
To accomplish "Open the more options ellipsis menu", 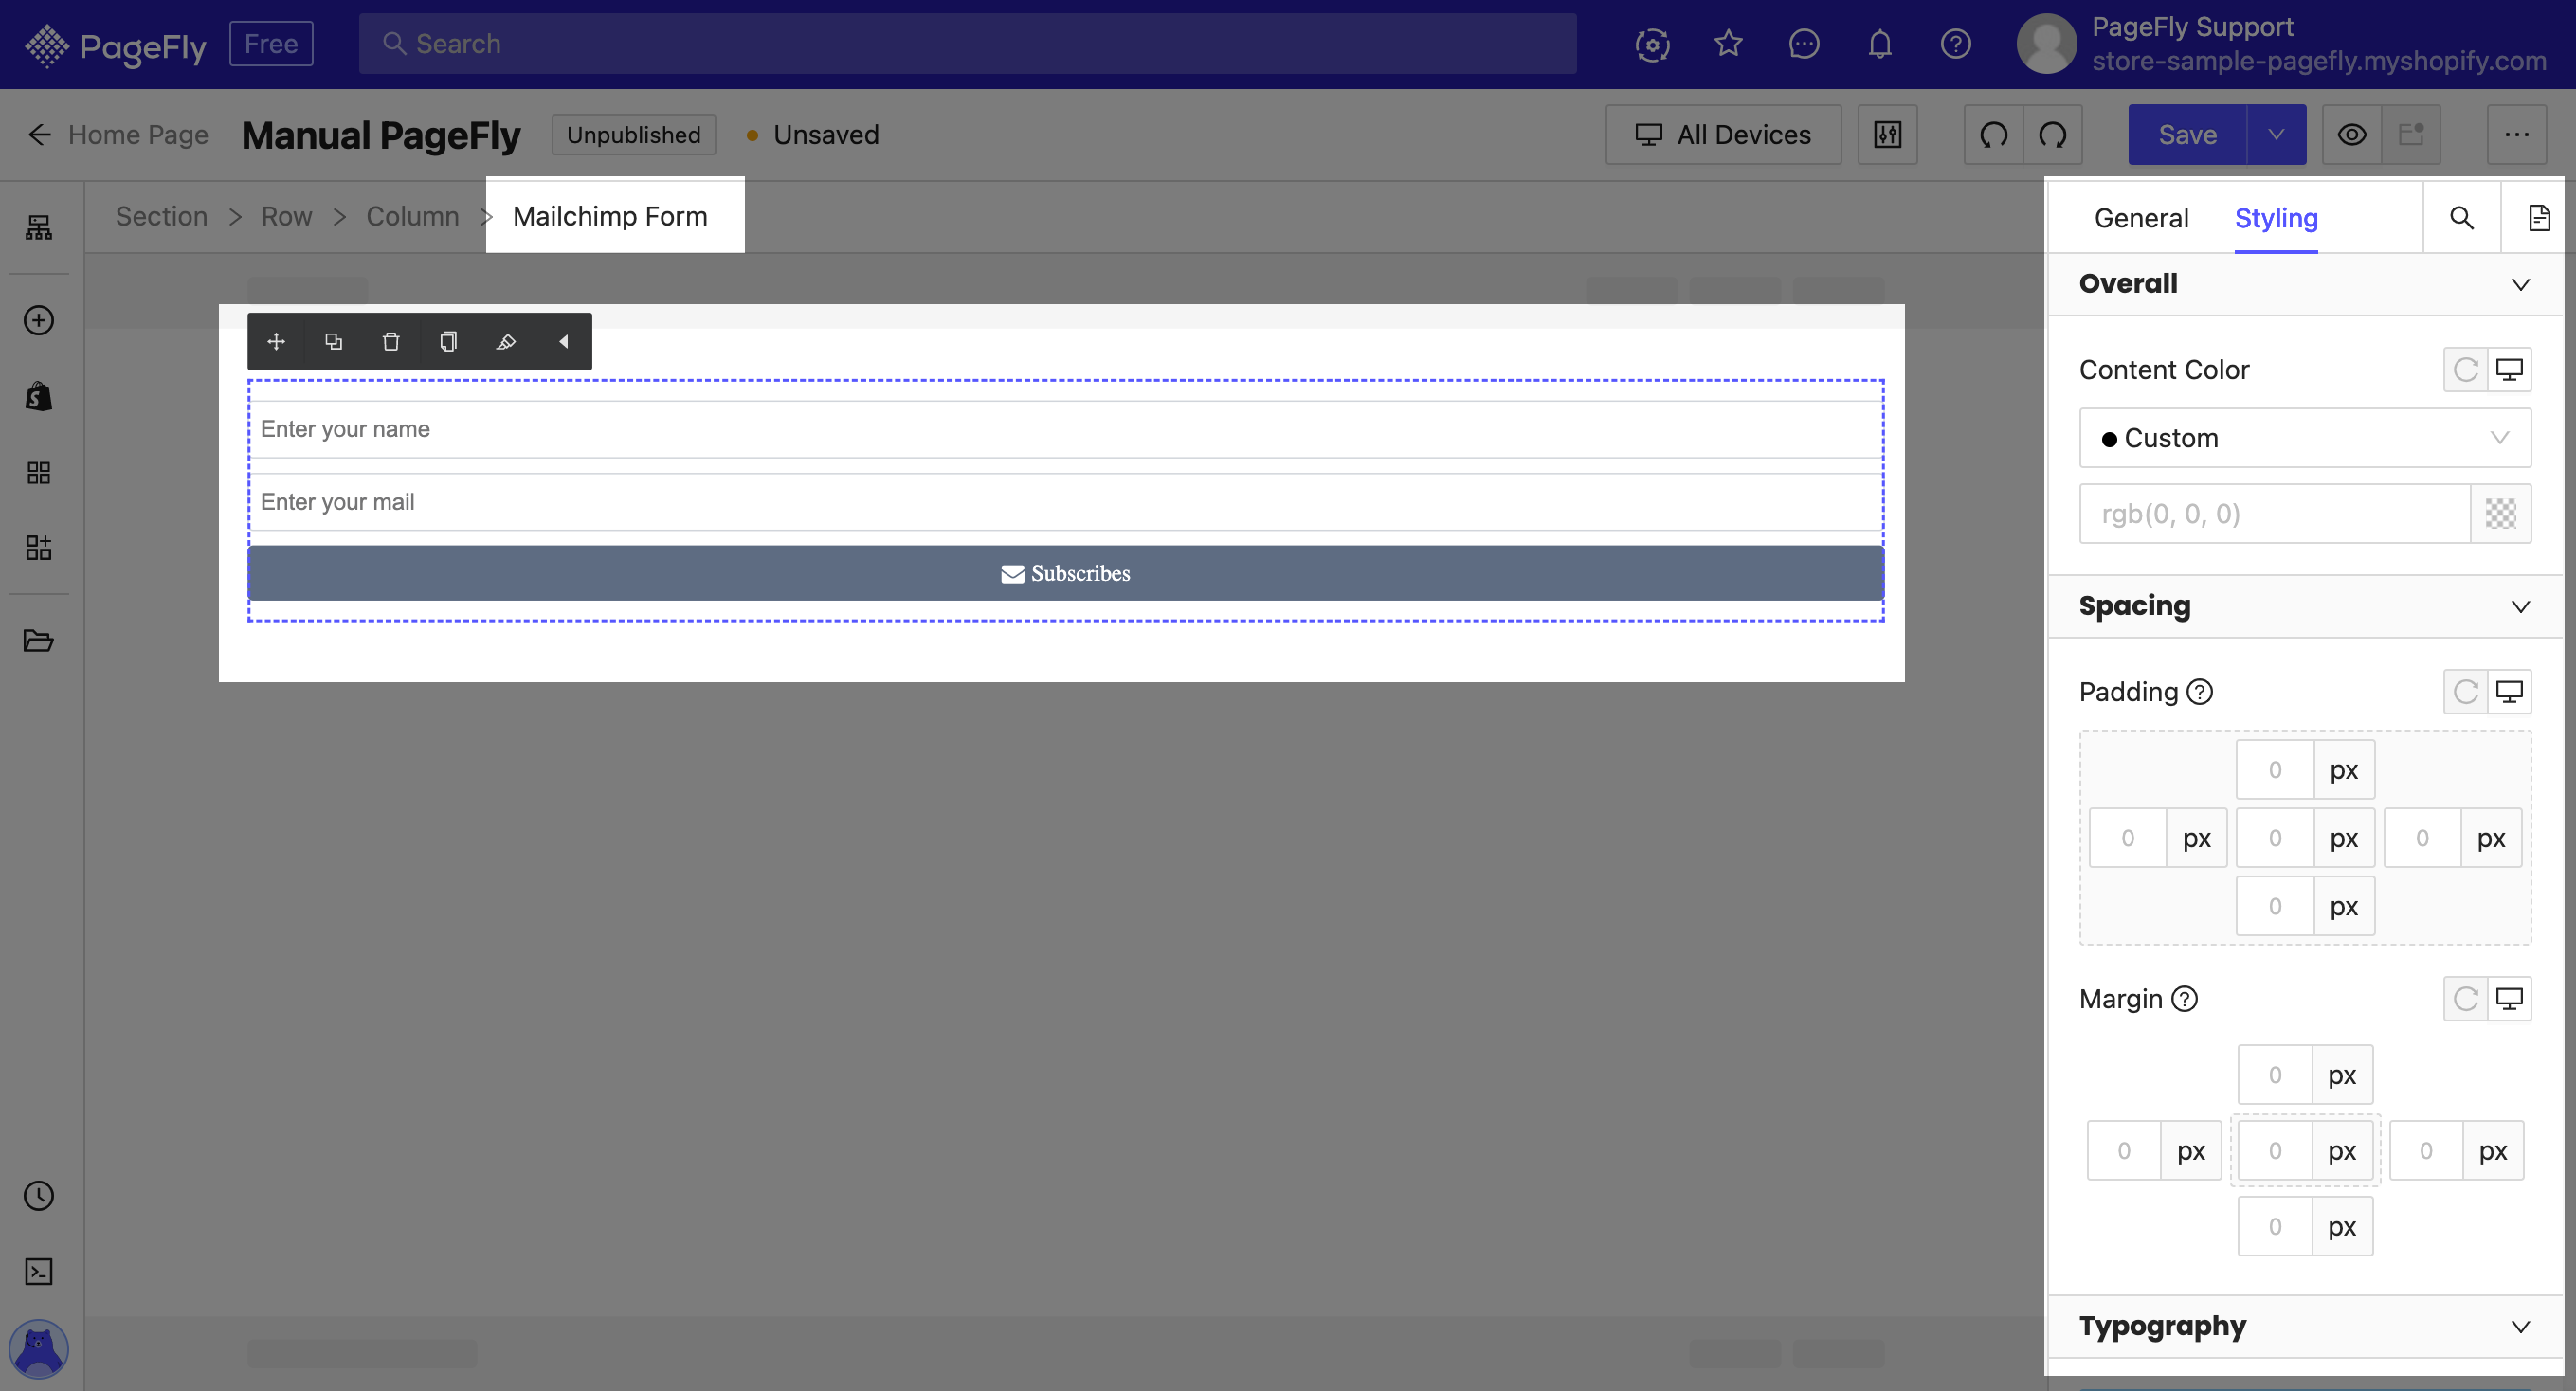I will (x=2517, y=135).
